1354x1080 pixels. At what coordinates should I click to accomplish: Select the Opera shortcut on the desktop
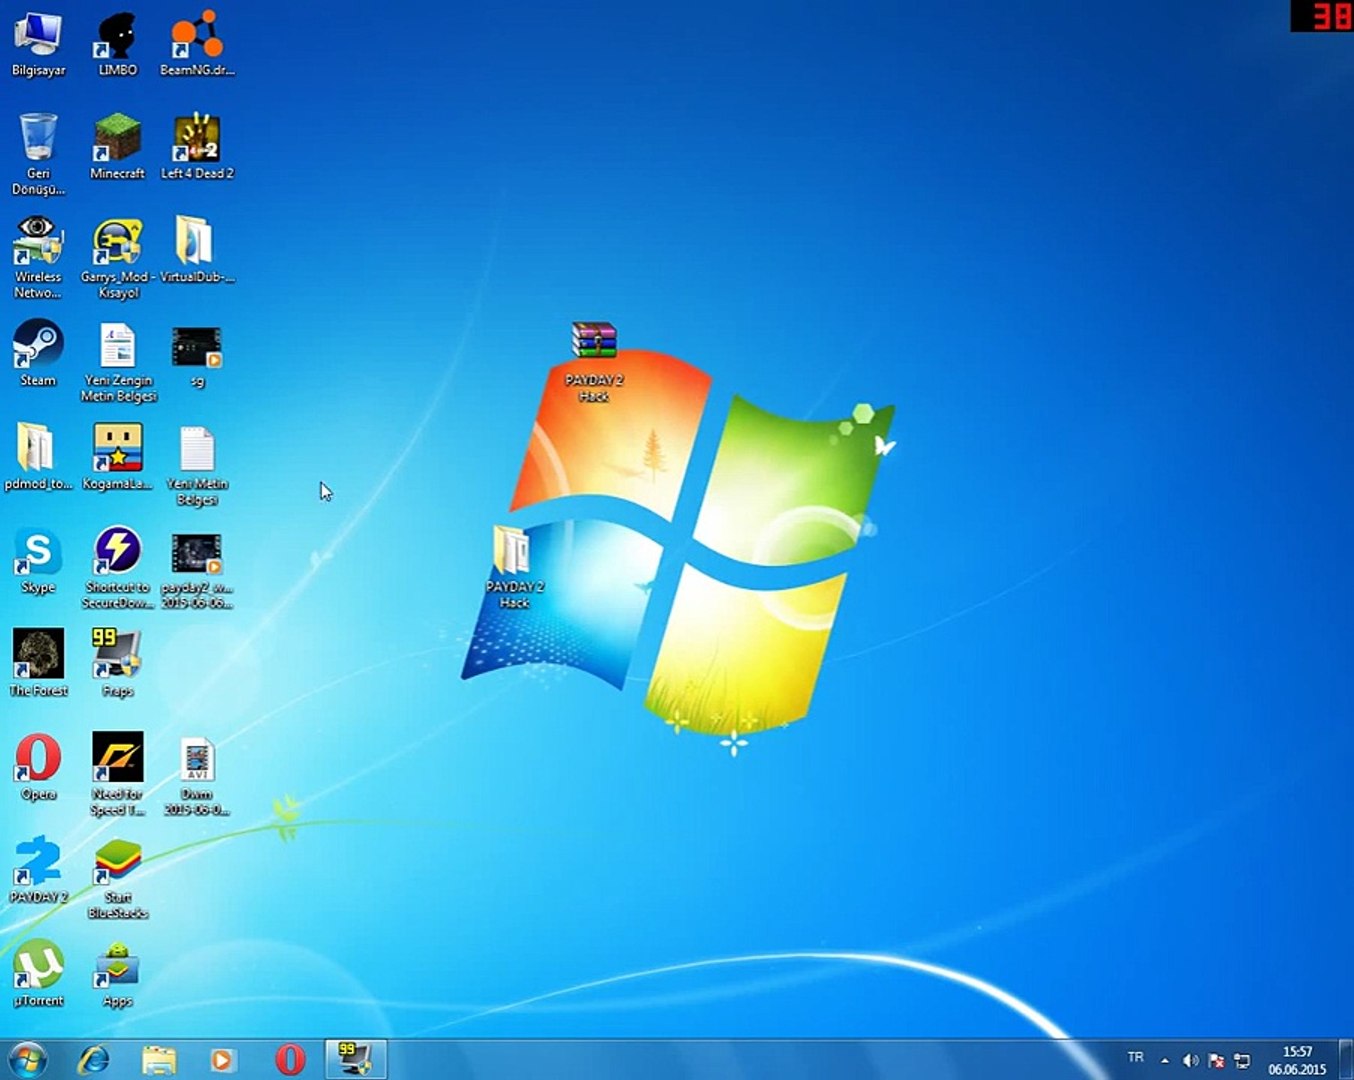(38, 767)
